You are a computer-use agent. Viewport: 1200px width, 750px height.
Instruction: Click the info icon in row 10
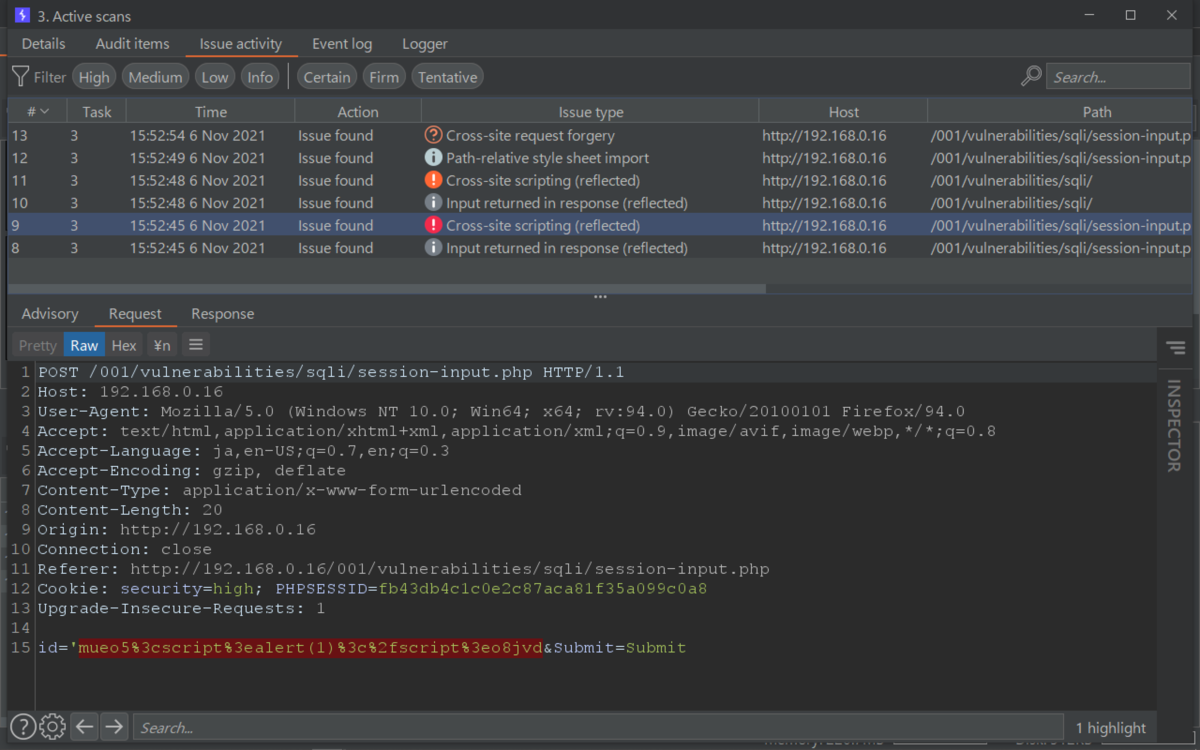point(433,203)
